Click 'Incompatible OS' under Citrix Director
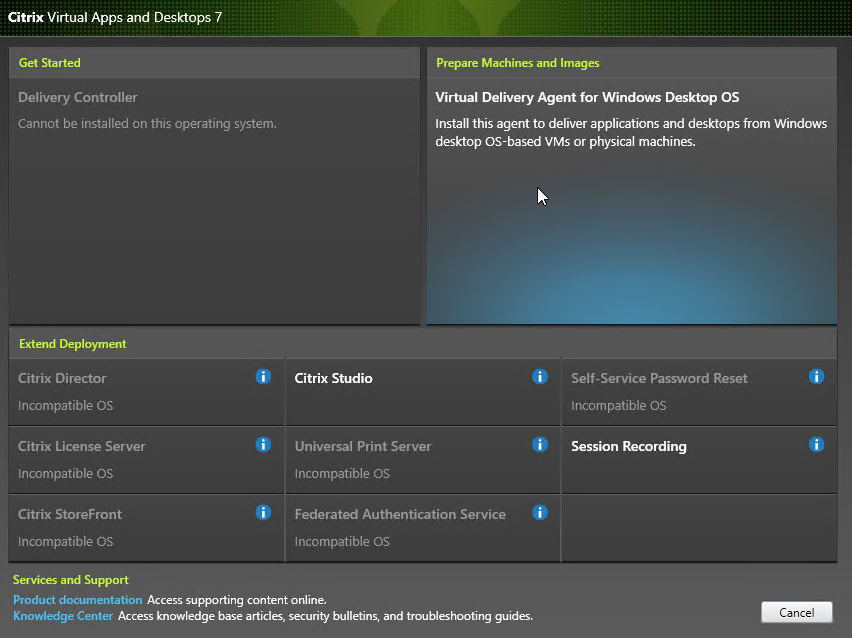 [x=65, y=405]
